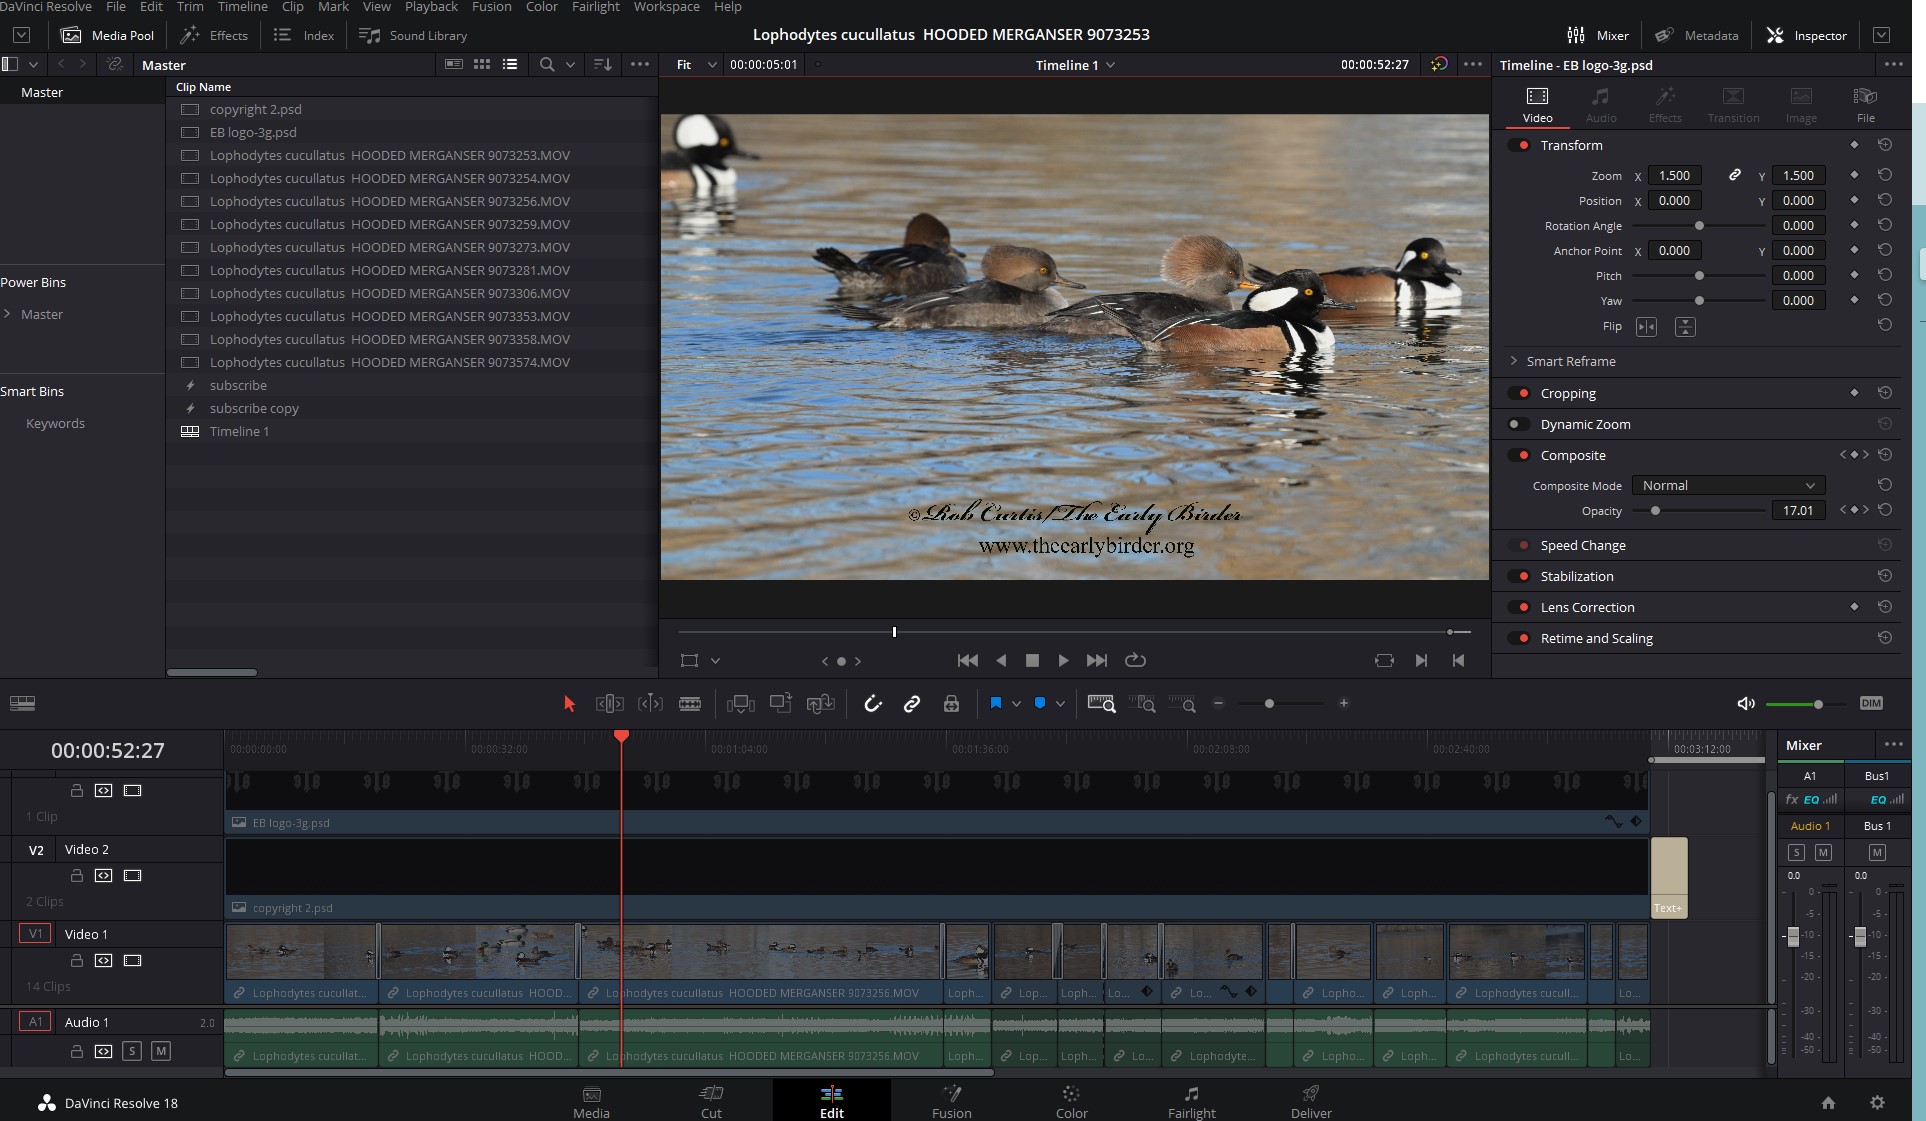The height and width of the screenshot is (1121, 1926).
Task: Toggle timeline Snapping magnet icon
Action: click(873, 704)
